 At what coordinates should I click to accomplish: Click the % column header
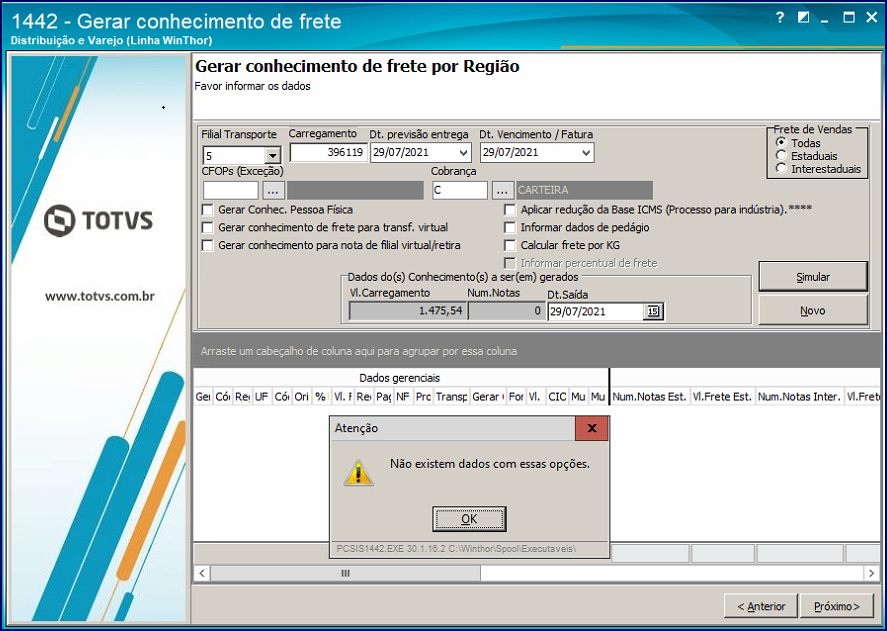click(x=320, y=397)
